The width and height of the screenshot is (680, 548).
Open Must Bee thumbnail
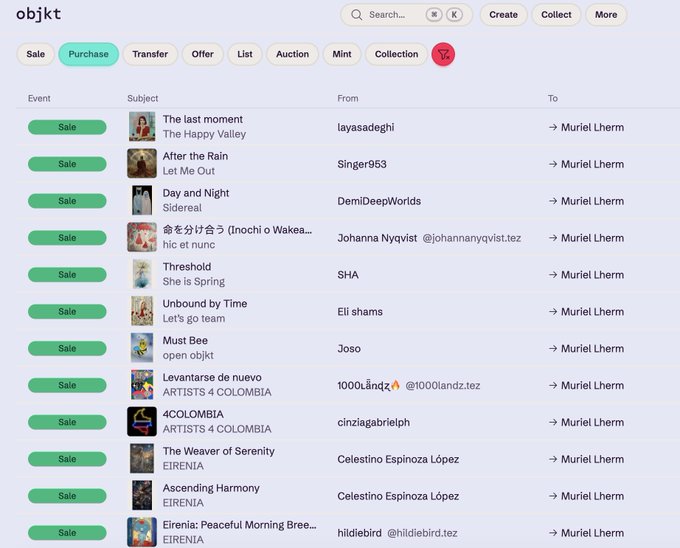pos(142,348)
